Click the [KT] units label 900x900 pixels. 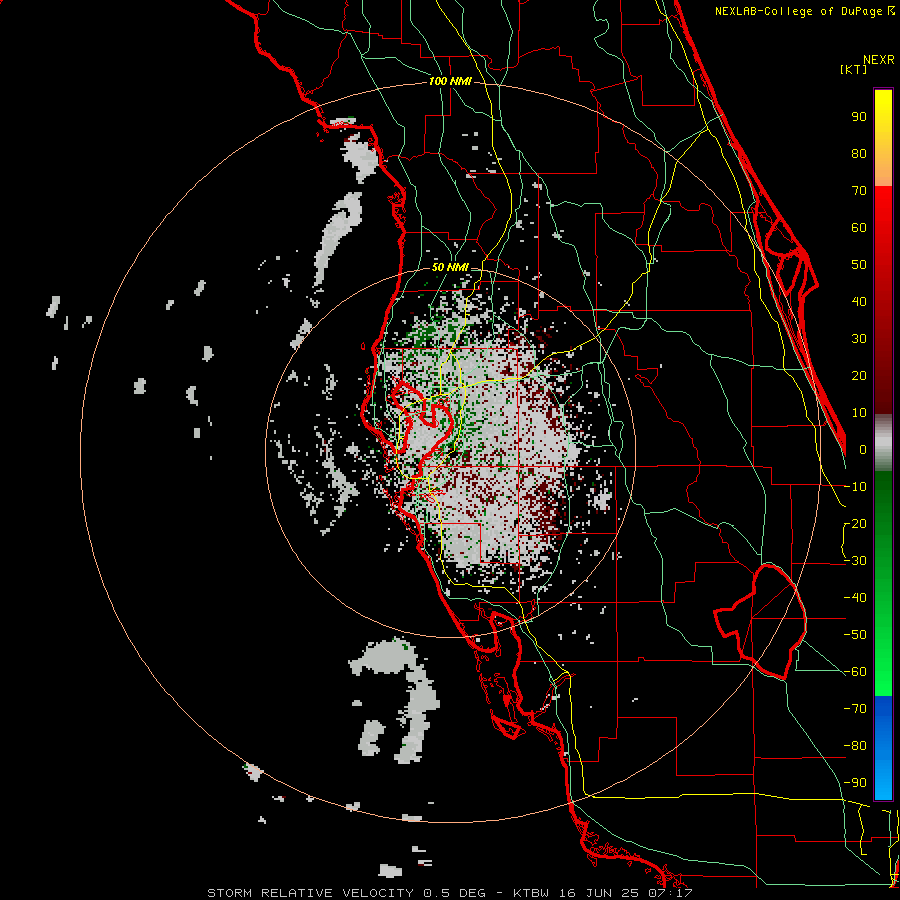(853, 69)
